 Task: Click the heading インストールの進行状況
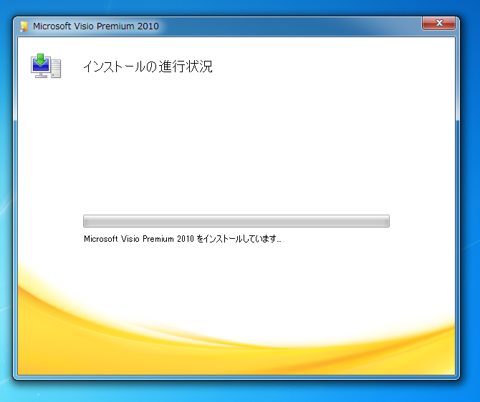pyautogui.click(x=148, y=66)
